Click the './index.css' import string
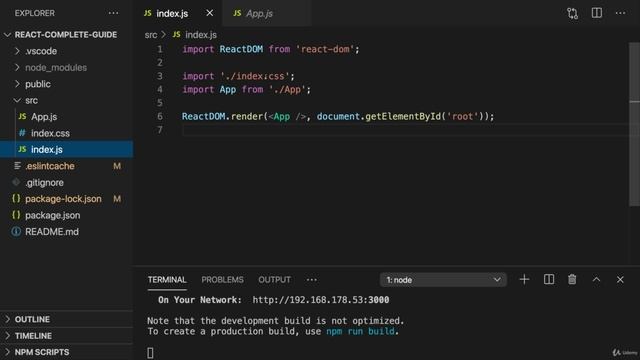Viewport: 640px width, 360px height. pyautogui.click(x=255, y=76)
